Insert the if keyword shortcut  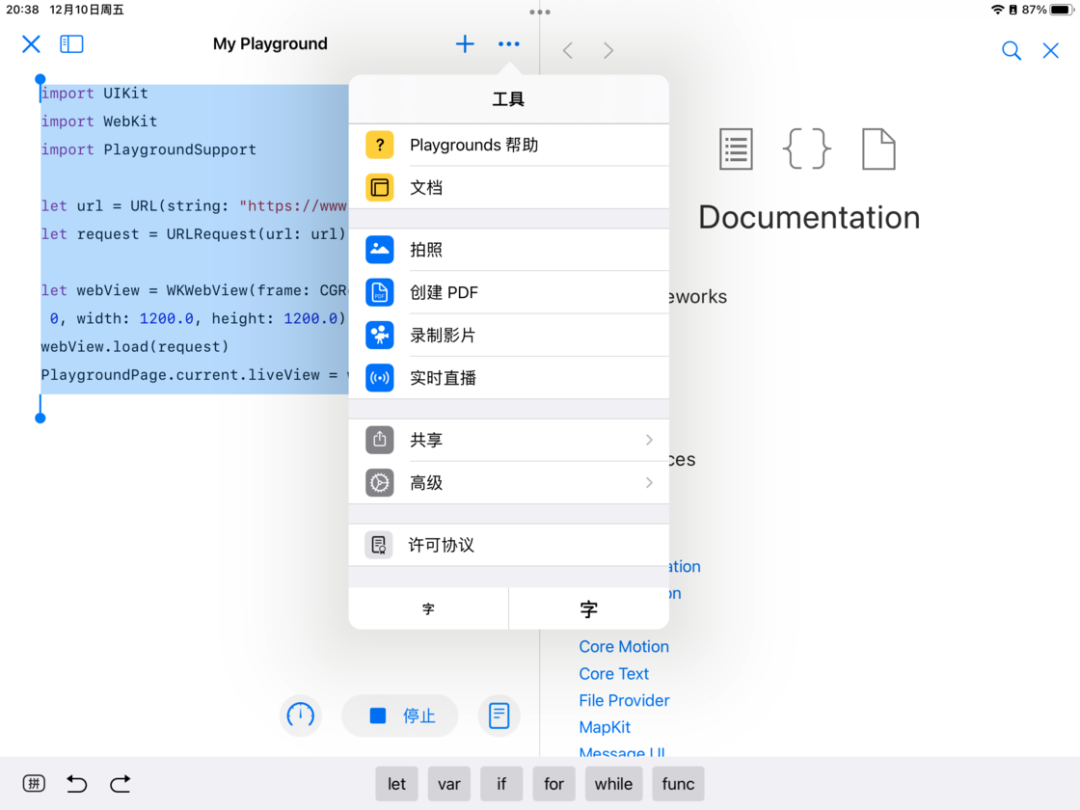(501, 784)
